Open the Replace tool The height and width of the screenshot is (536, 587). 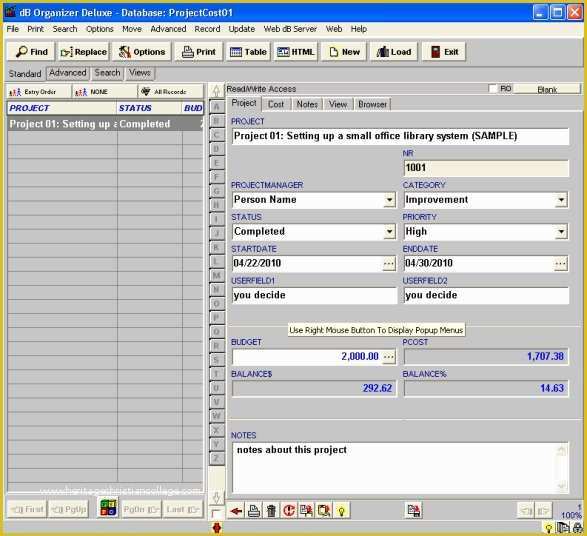tap(83, 52)
